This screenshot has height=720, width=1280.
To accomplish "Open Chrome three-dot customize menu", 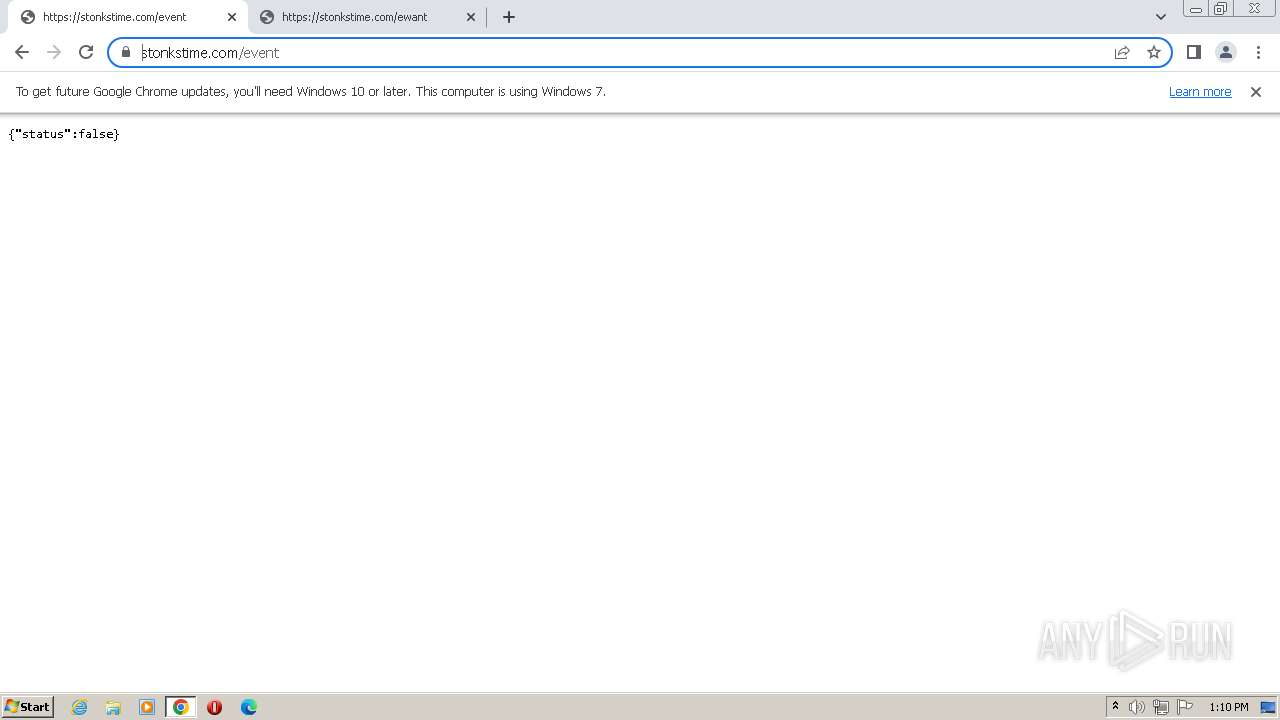I will pyautogui.click(x=1258, y=52).
